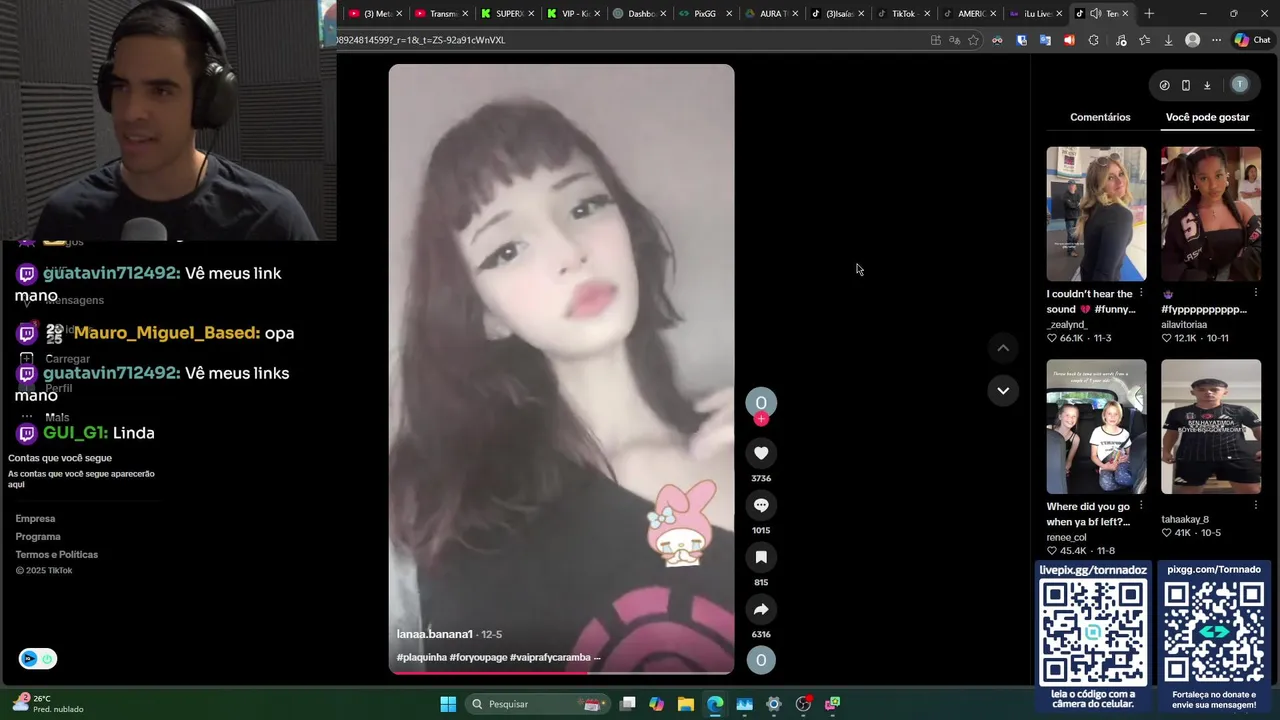The width and height of the screenshot is (1280, 720).
Task: Open the mobile app phone icon
Action: (x=1185, y=85)
